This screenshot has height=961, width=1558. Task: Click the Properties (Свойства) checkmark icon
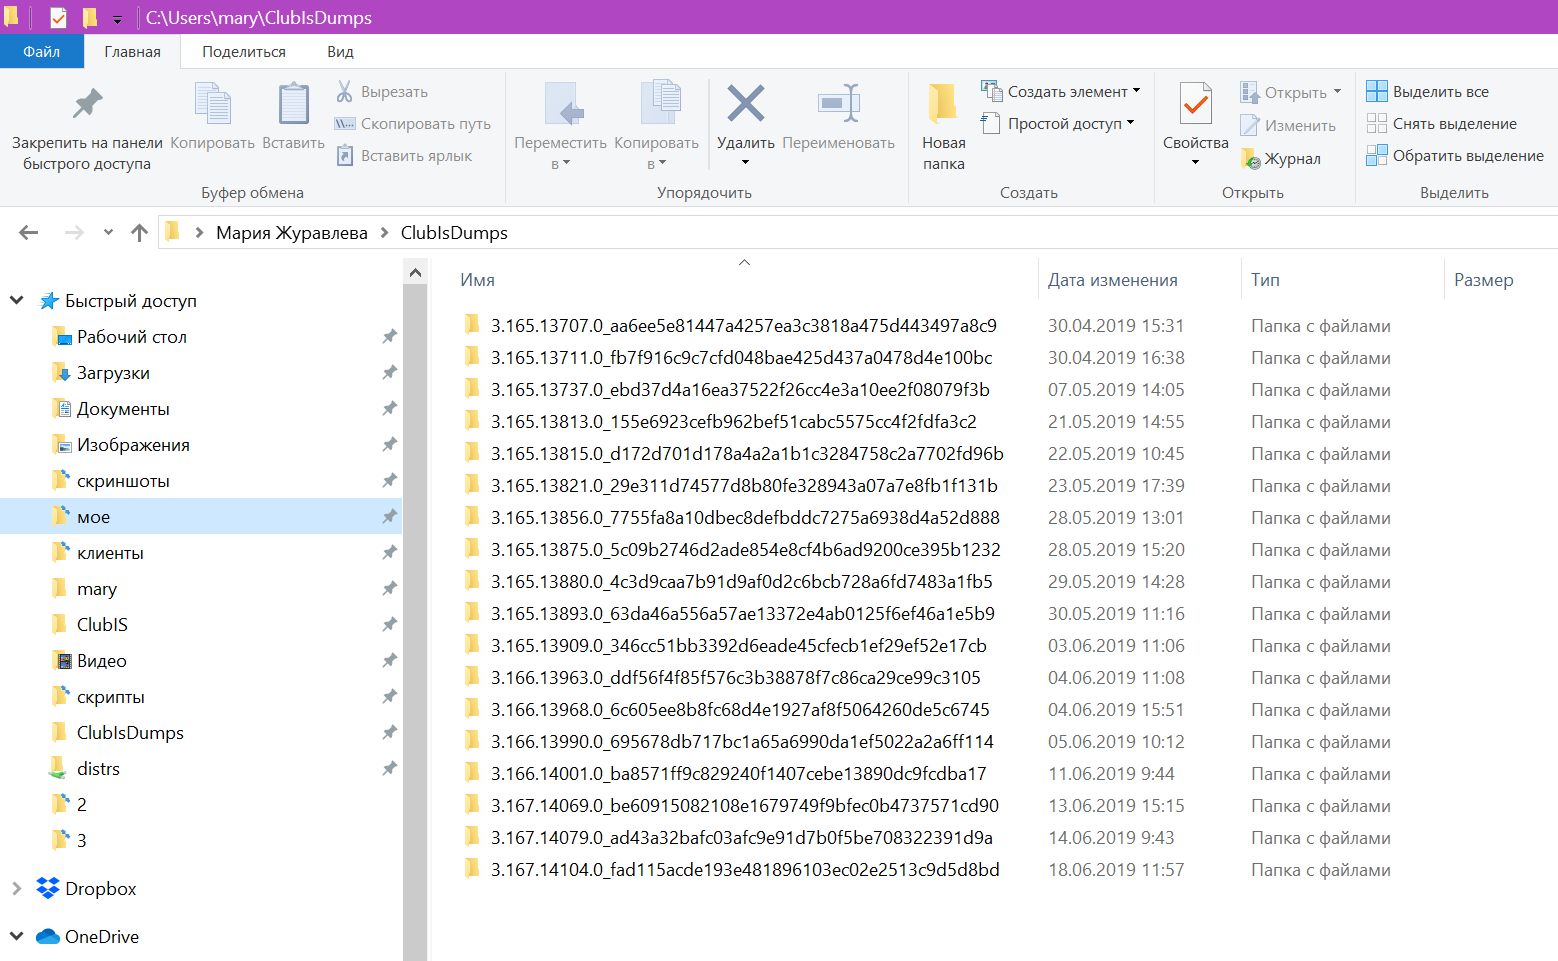(x=1195, y=104)
